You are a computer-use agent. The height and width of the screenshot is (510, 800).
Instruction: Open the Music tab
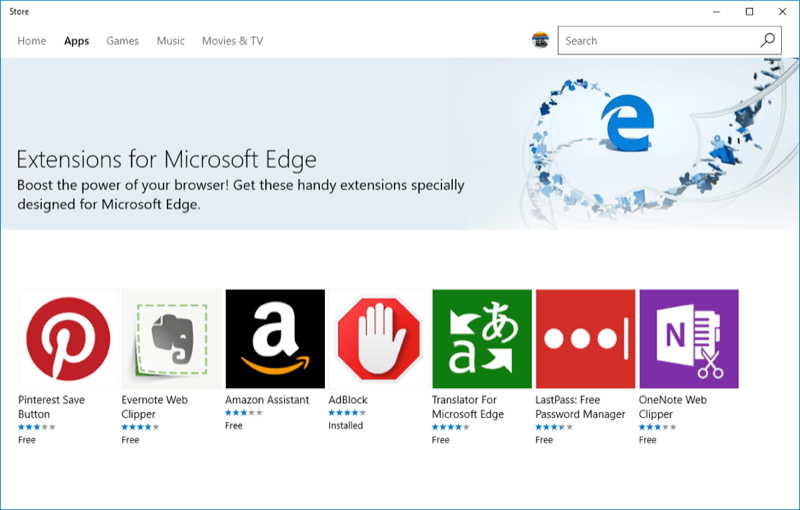(170, 41)
